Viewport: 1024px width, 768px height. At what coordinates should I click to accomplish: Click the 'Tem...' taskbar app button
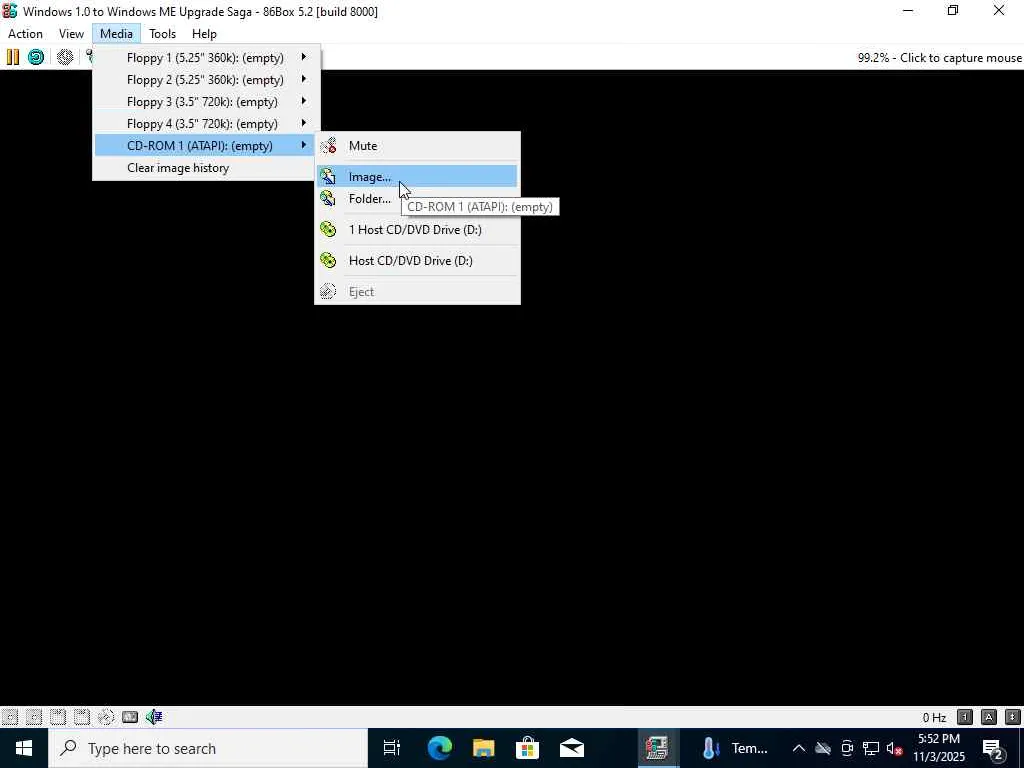pos(735,748)
